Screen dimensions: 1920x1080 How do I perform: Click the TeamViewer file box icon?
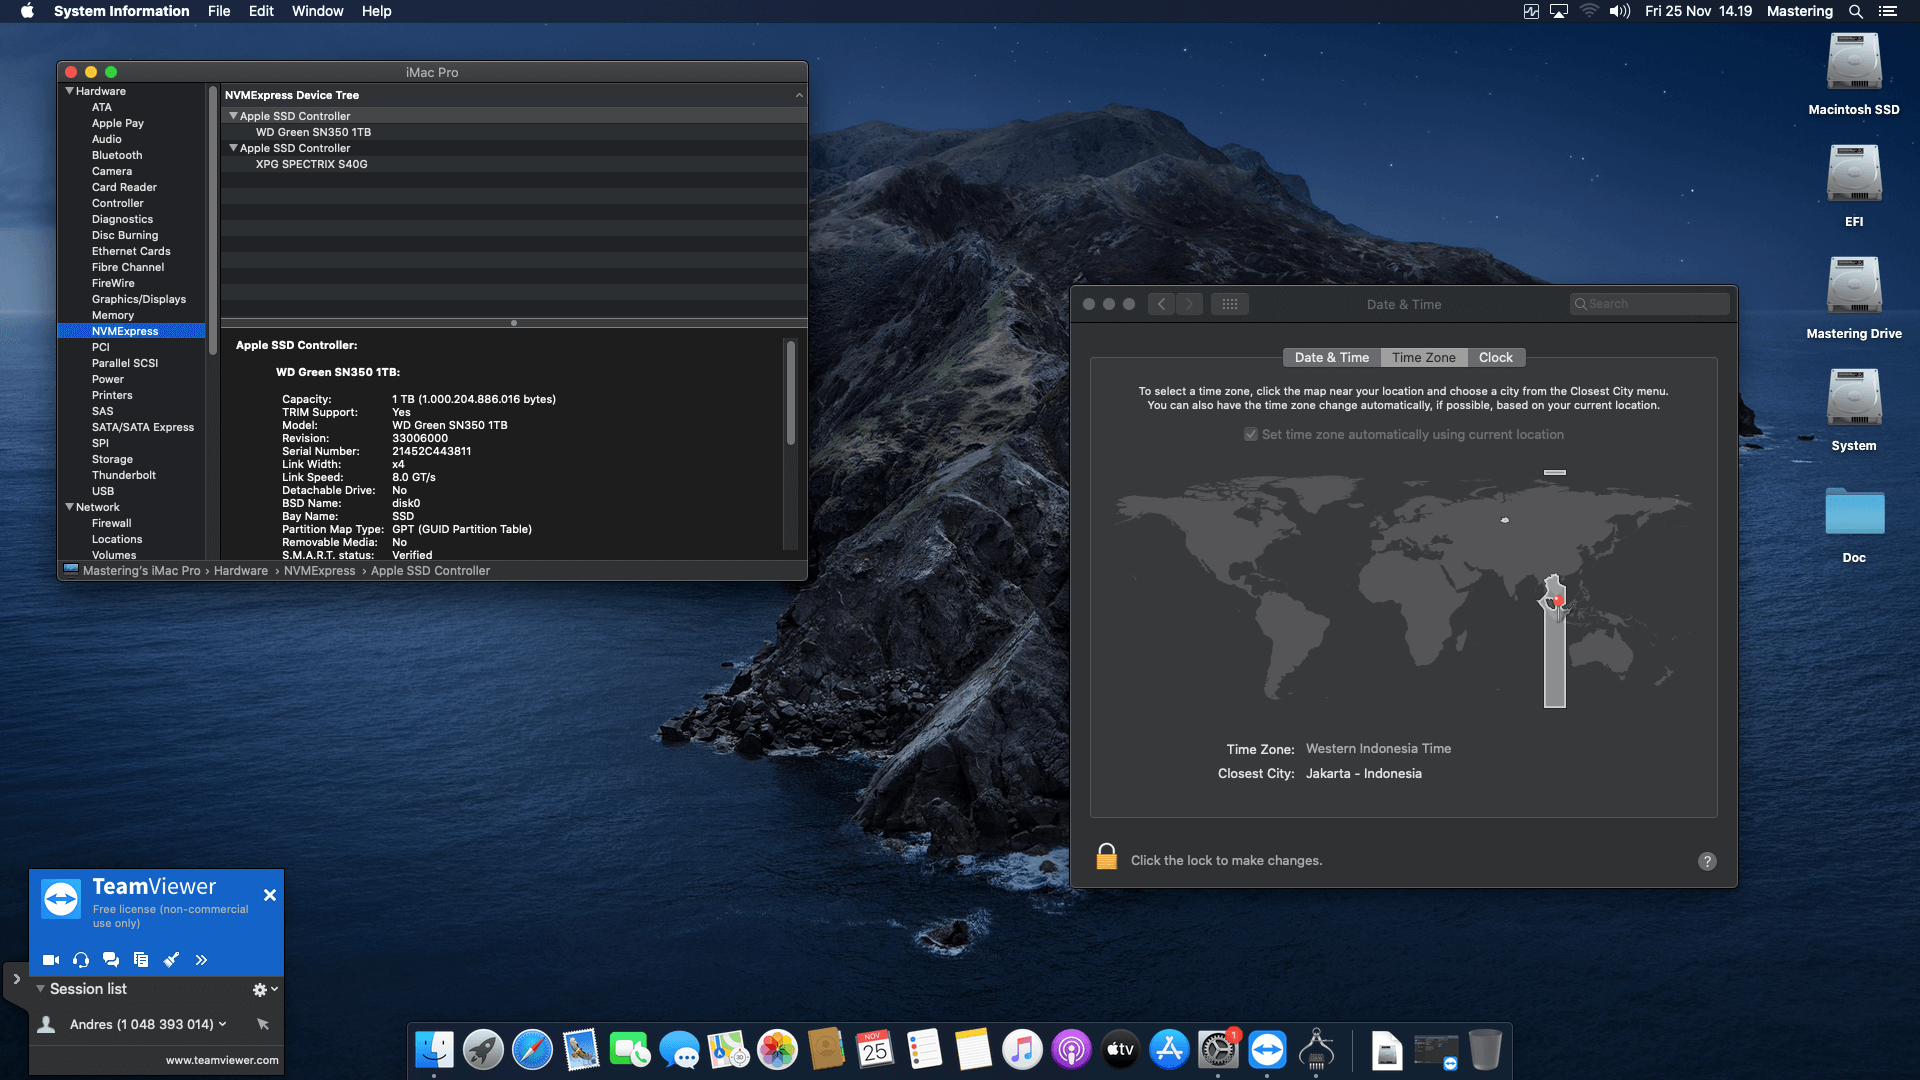point(141,960)
